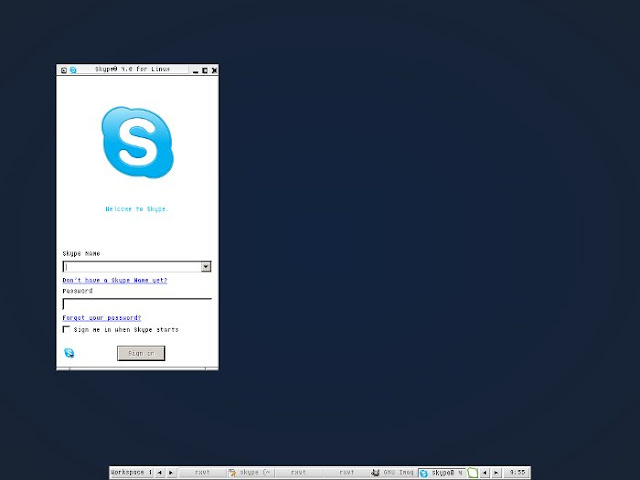Screen dimensions: 640x480
Task: Focus the Password input field
Action: [x=137, y=304]
